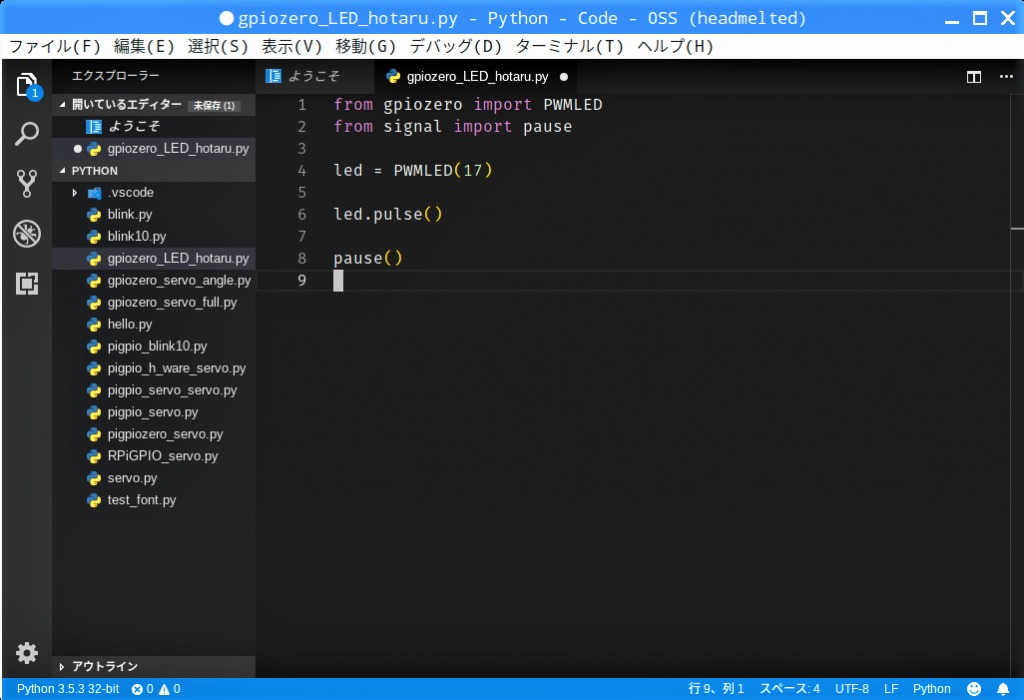
Task: Click the UTF-8 encoding indicator
Action: click(852, 689)
